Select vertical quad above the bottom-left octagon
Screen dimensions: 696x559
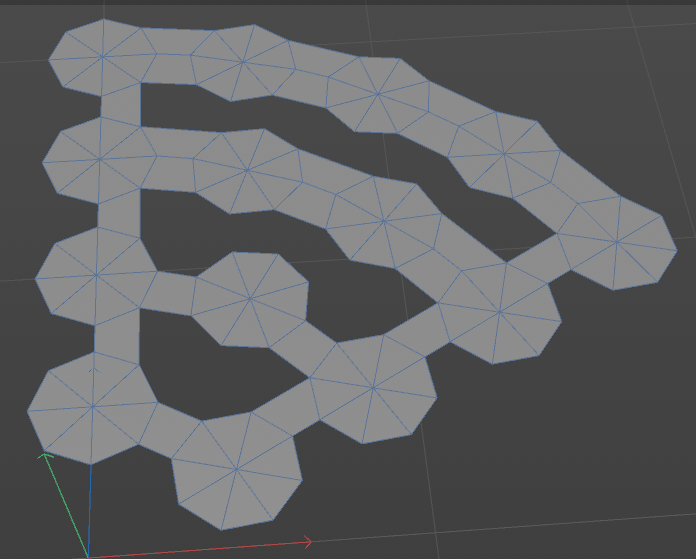[117, 337]
